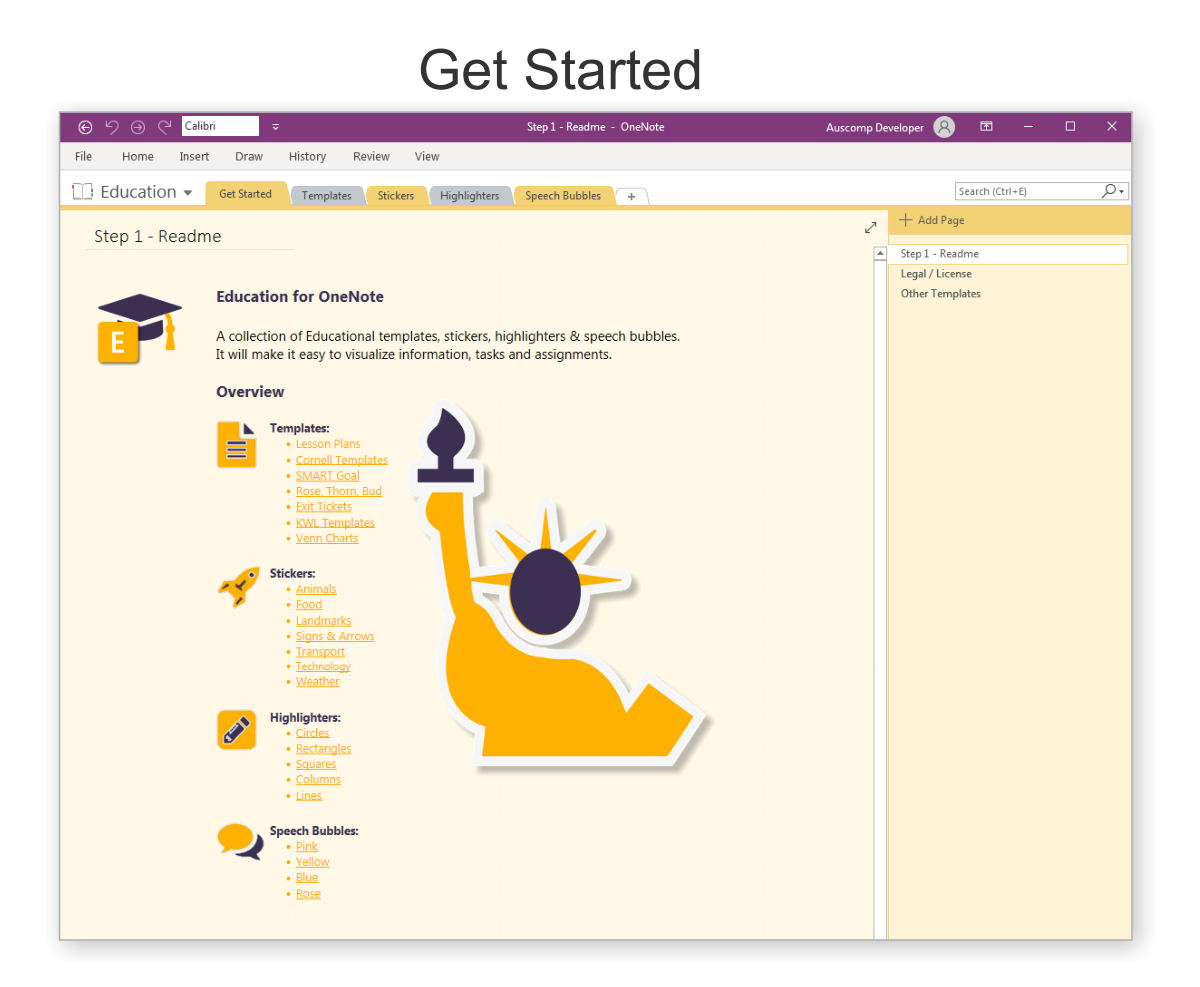Follow the Landmarks stickers link
The width and height of the screenshot is (1200, 987).
pos(324,621)
